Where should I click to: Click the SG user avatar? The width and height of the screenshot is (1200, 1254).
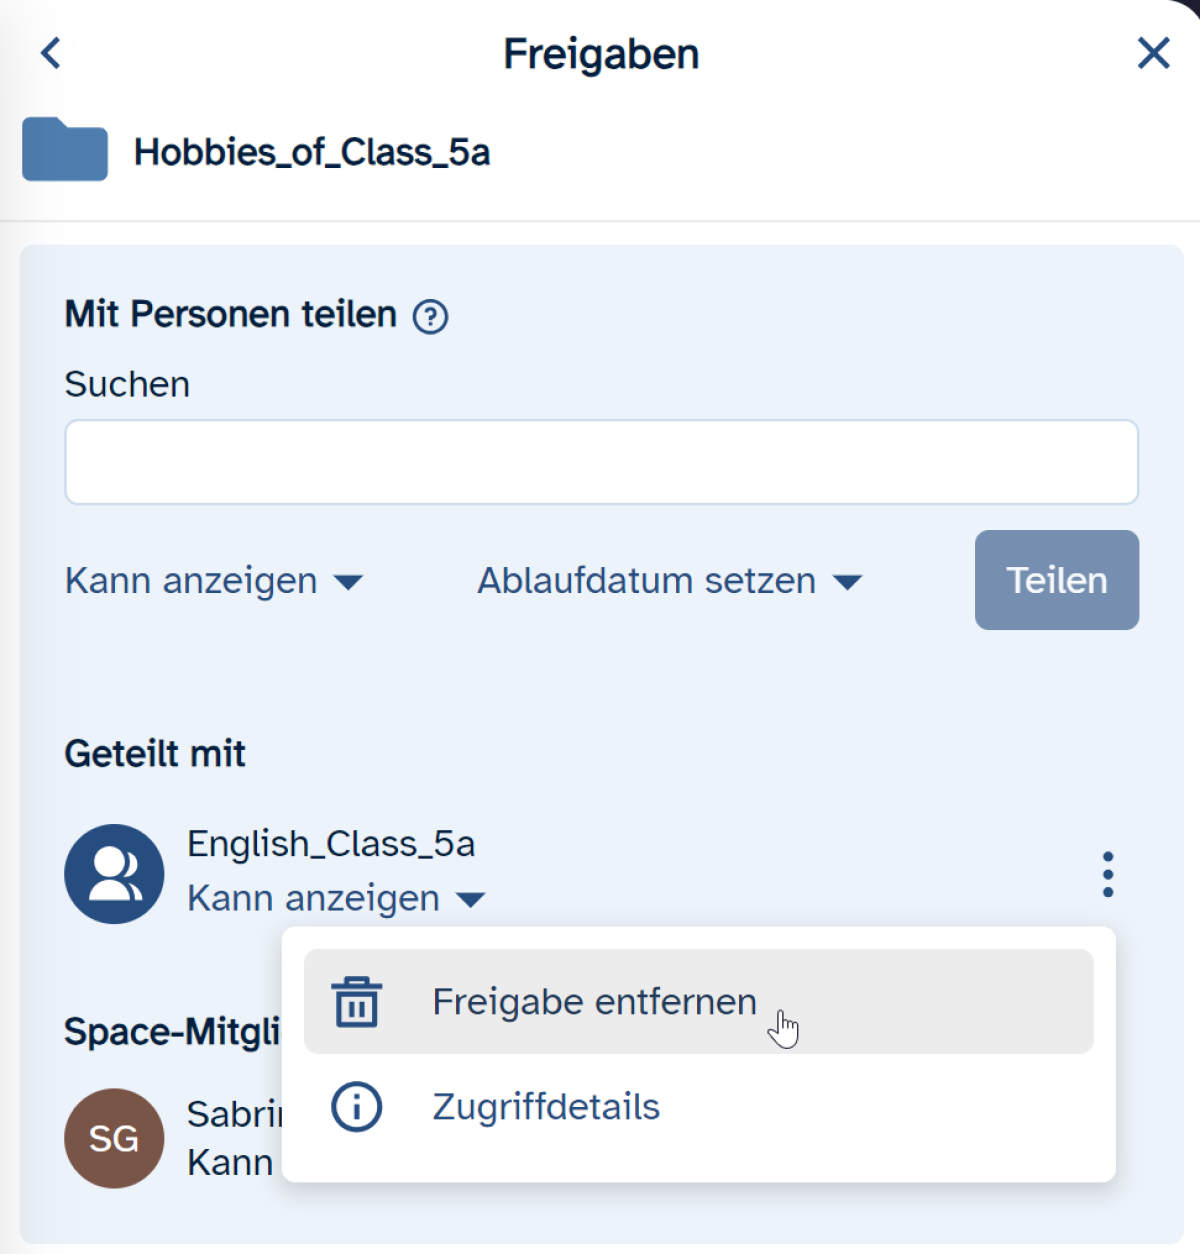114,1138
